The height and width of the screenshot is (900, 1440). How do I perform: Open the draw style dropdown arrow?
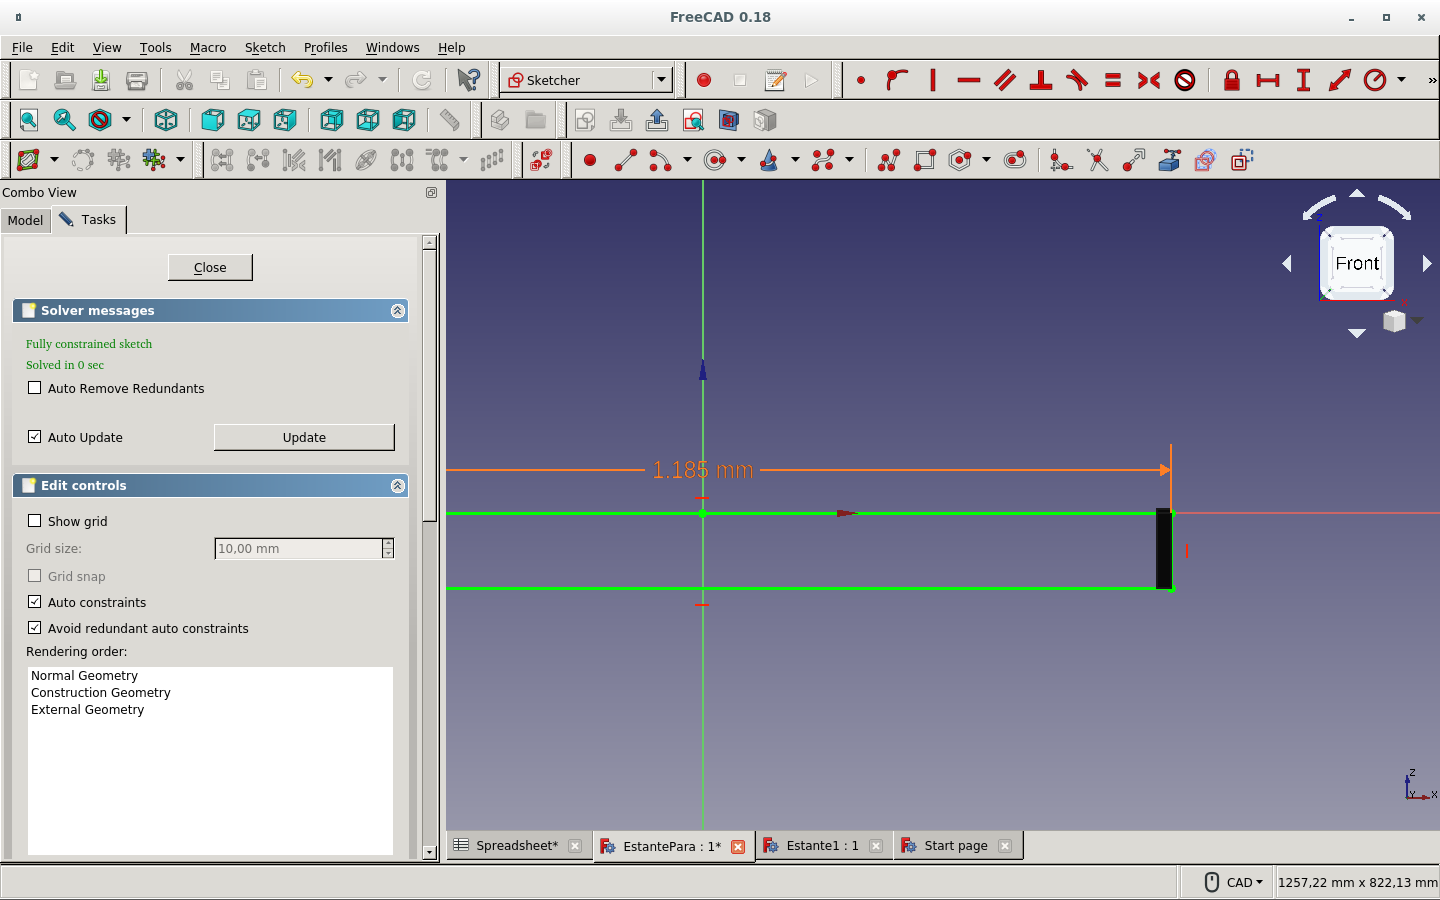[x=126, y=120]
